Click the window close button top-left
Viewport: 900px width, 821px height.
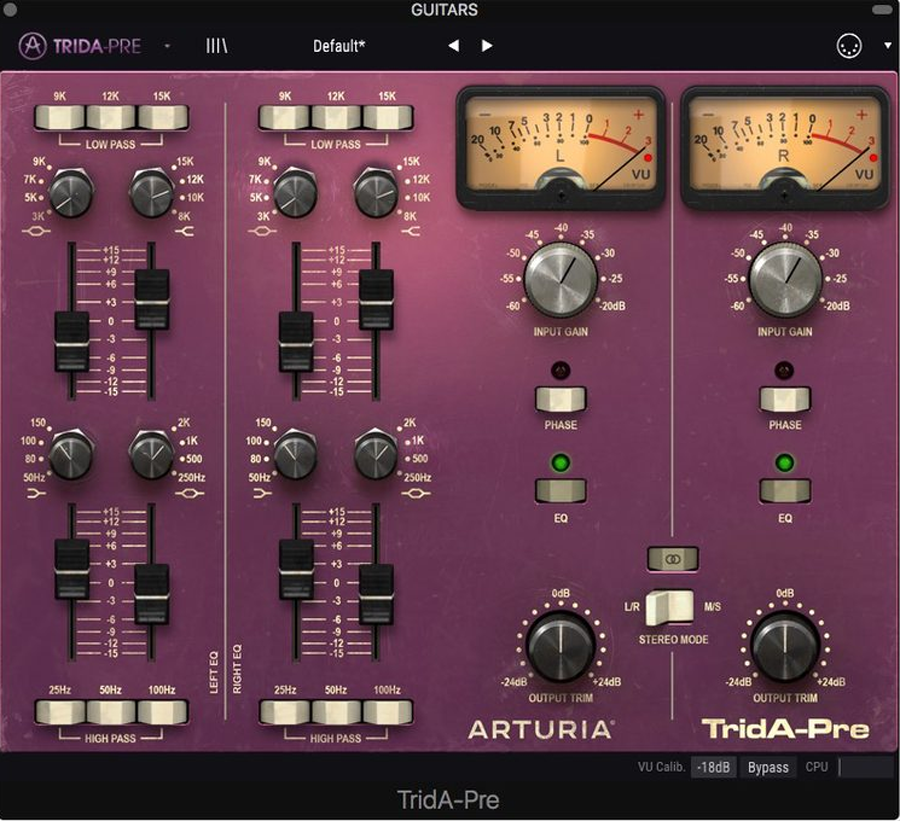click(10, 9)
